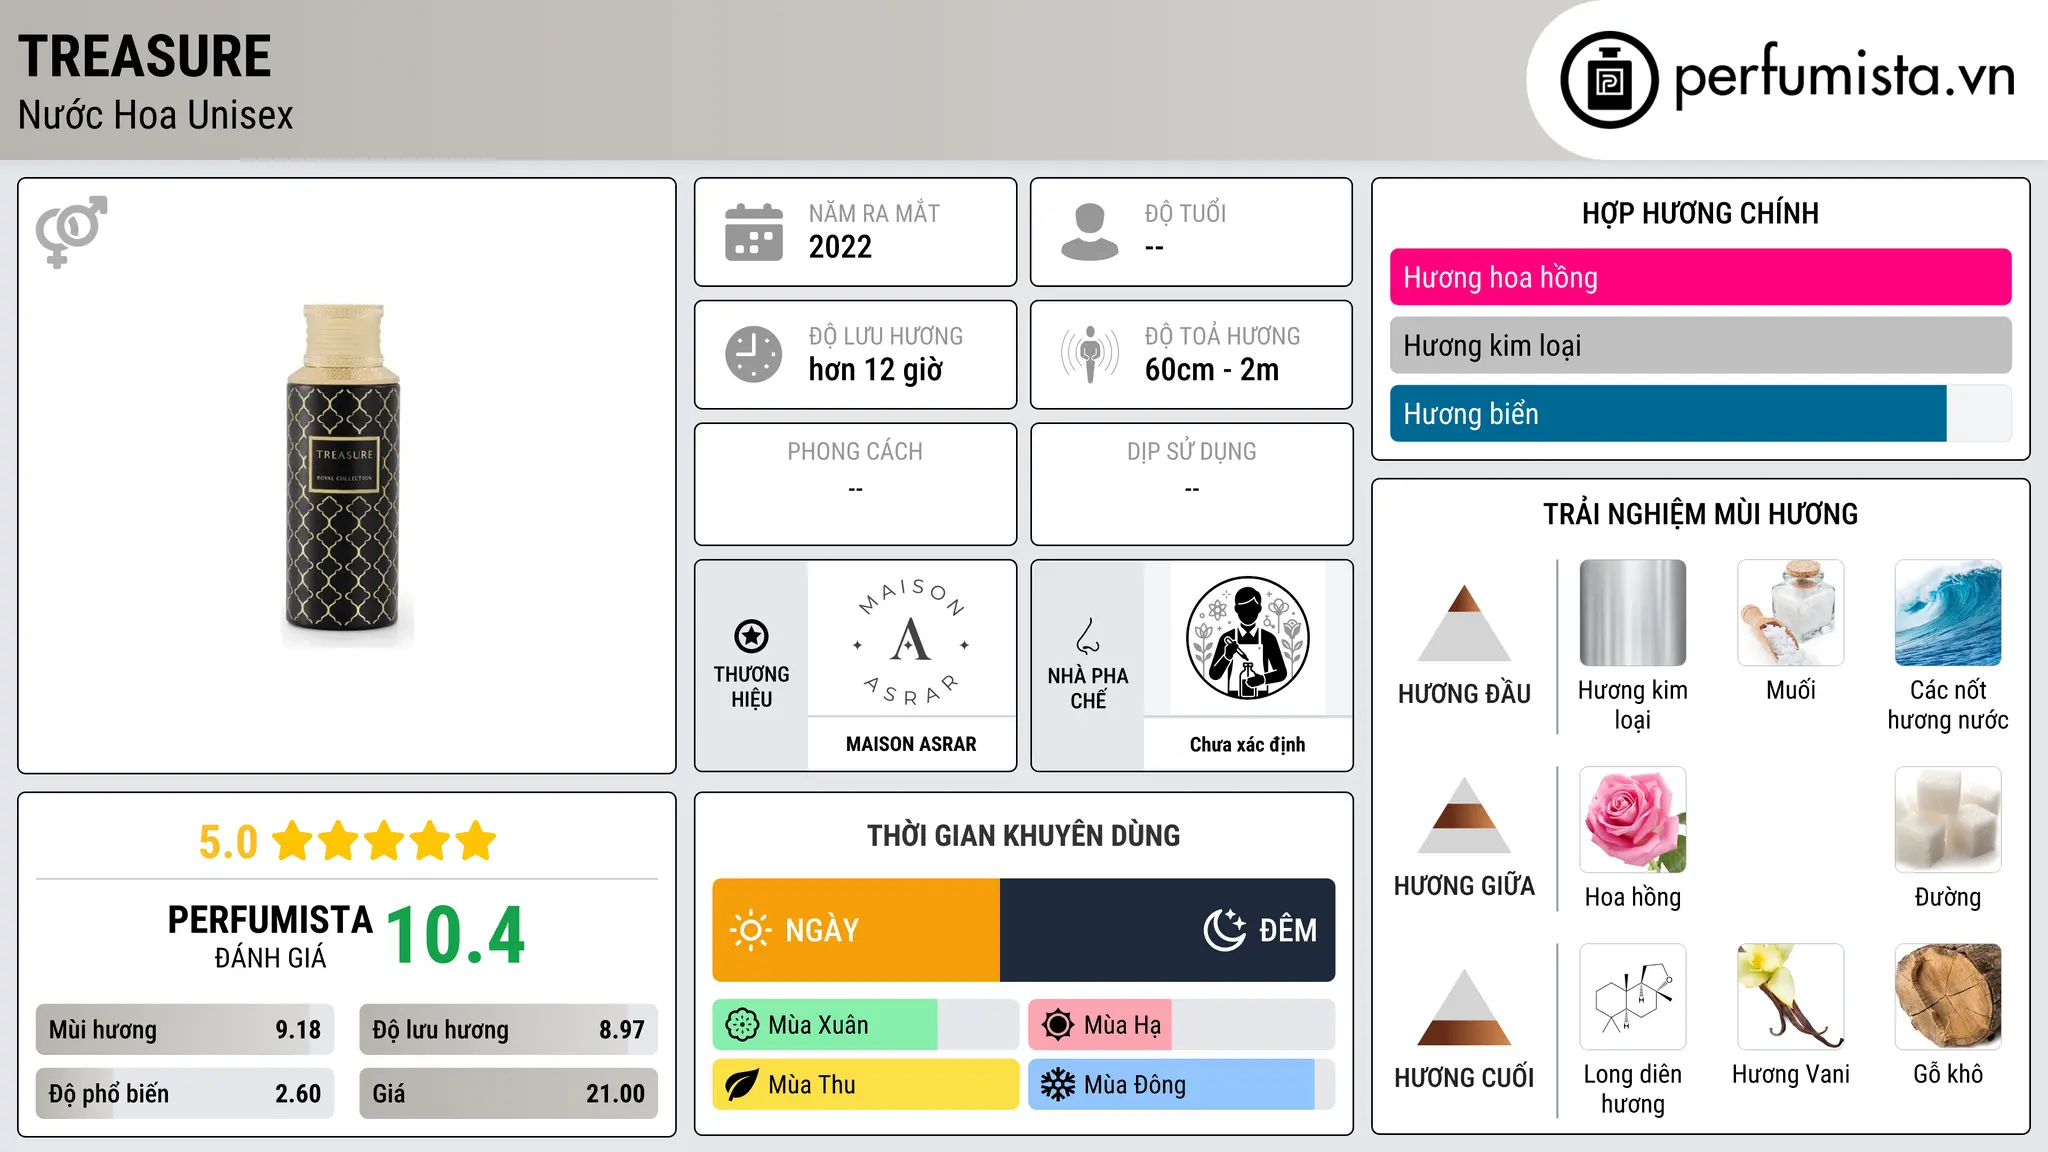Click the moon icon next to Đêm
Screen dimensions: 2048x1152
[x=1224, y=930]
